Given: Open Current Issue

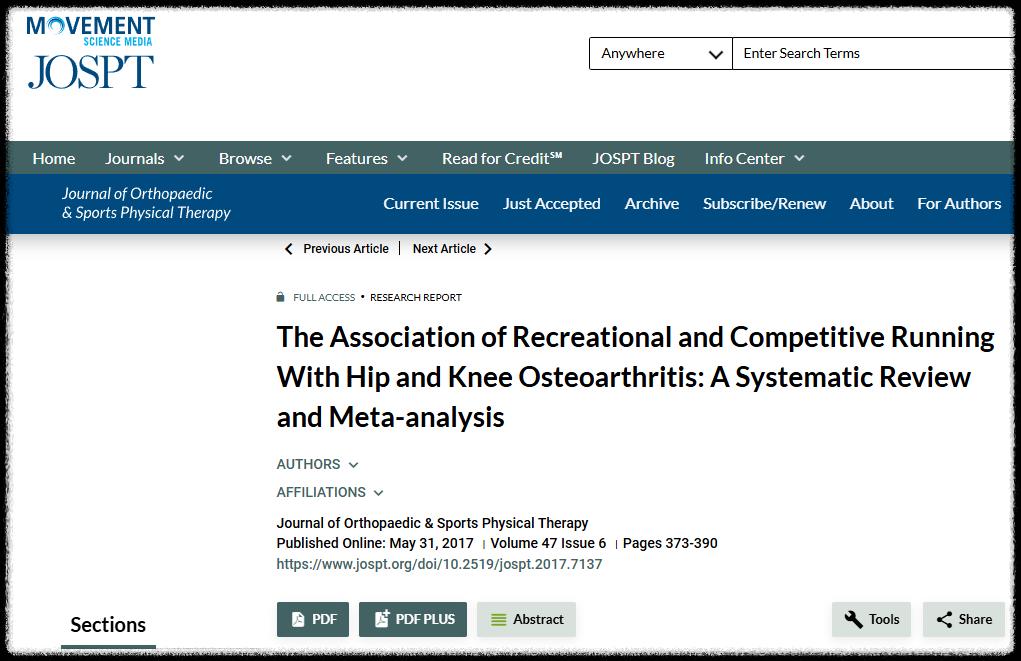Looking at the screenshot, I should pos(430,204).
